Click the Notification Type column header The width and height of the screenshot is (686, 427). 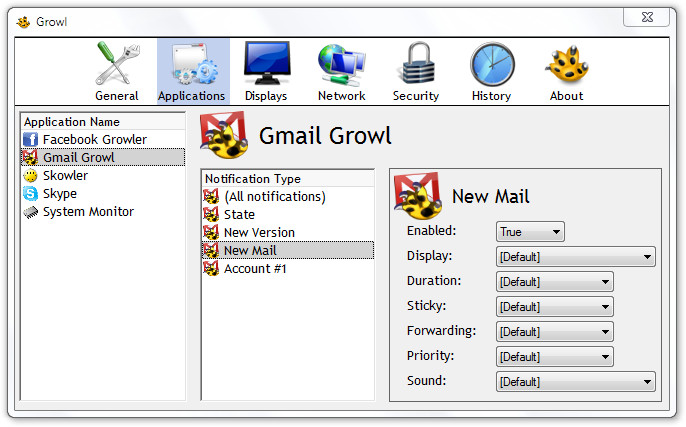tap(288, 178)
